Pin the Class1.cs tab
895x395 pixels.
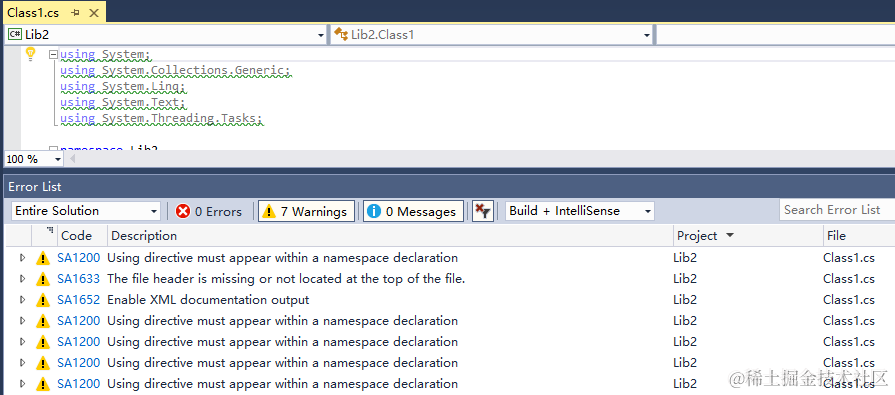(x=76, y=13)
